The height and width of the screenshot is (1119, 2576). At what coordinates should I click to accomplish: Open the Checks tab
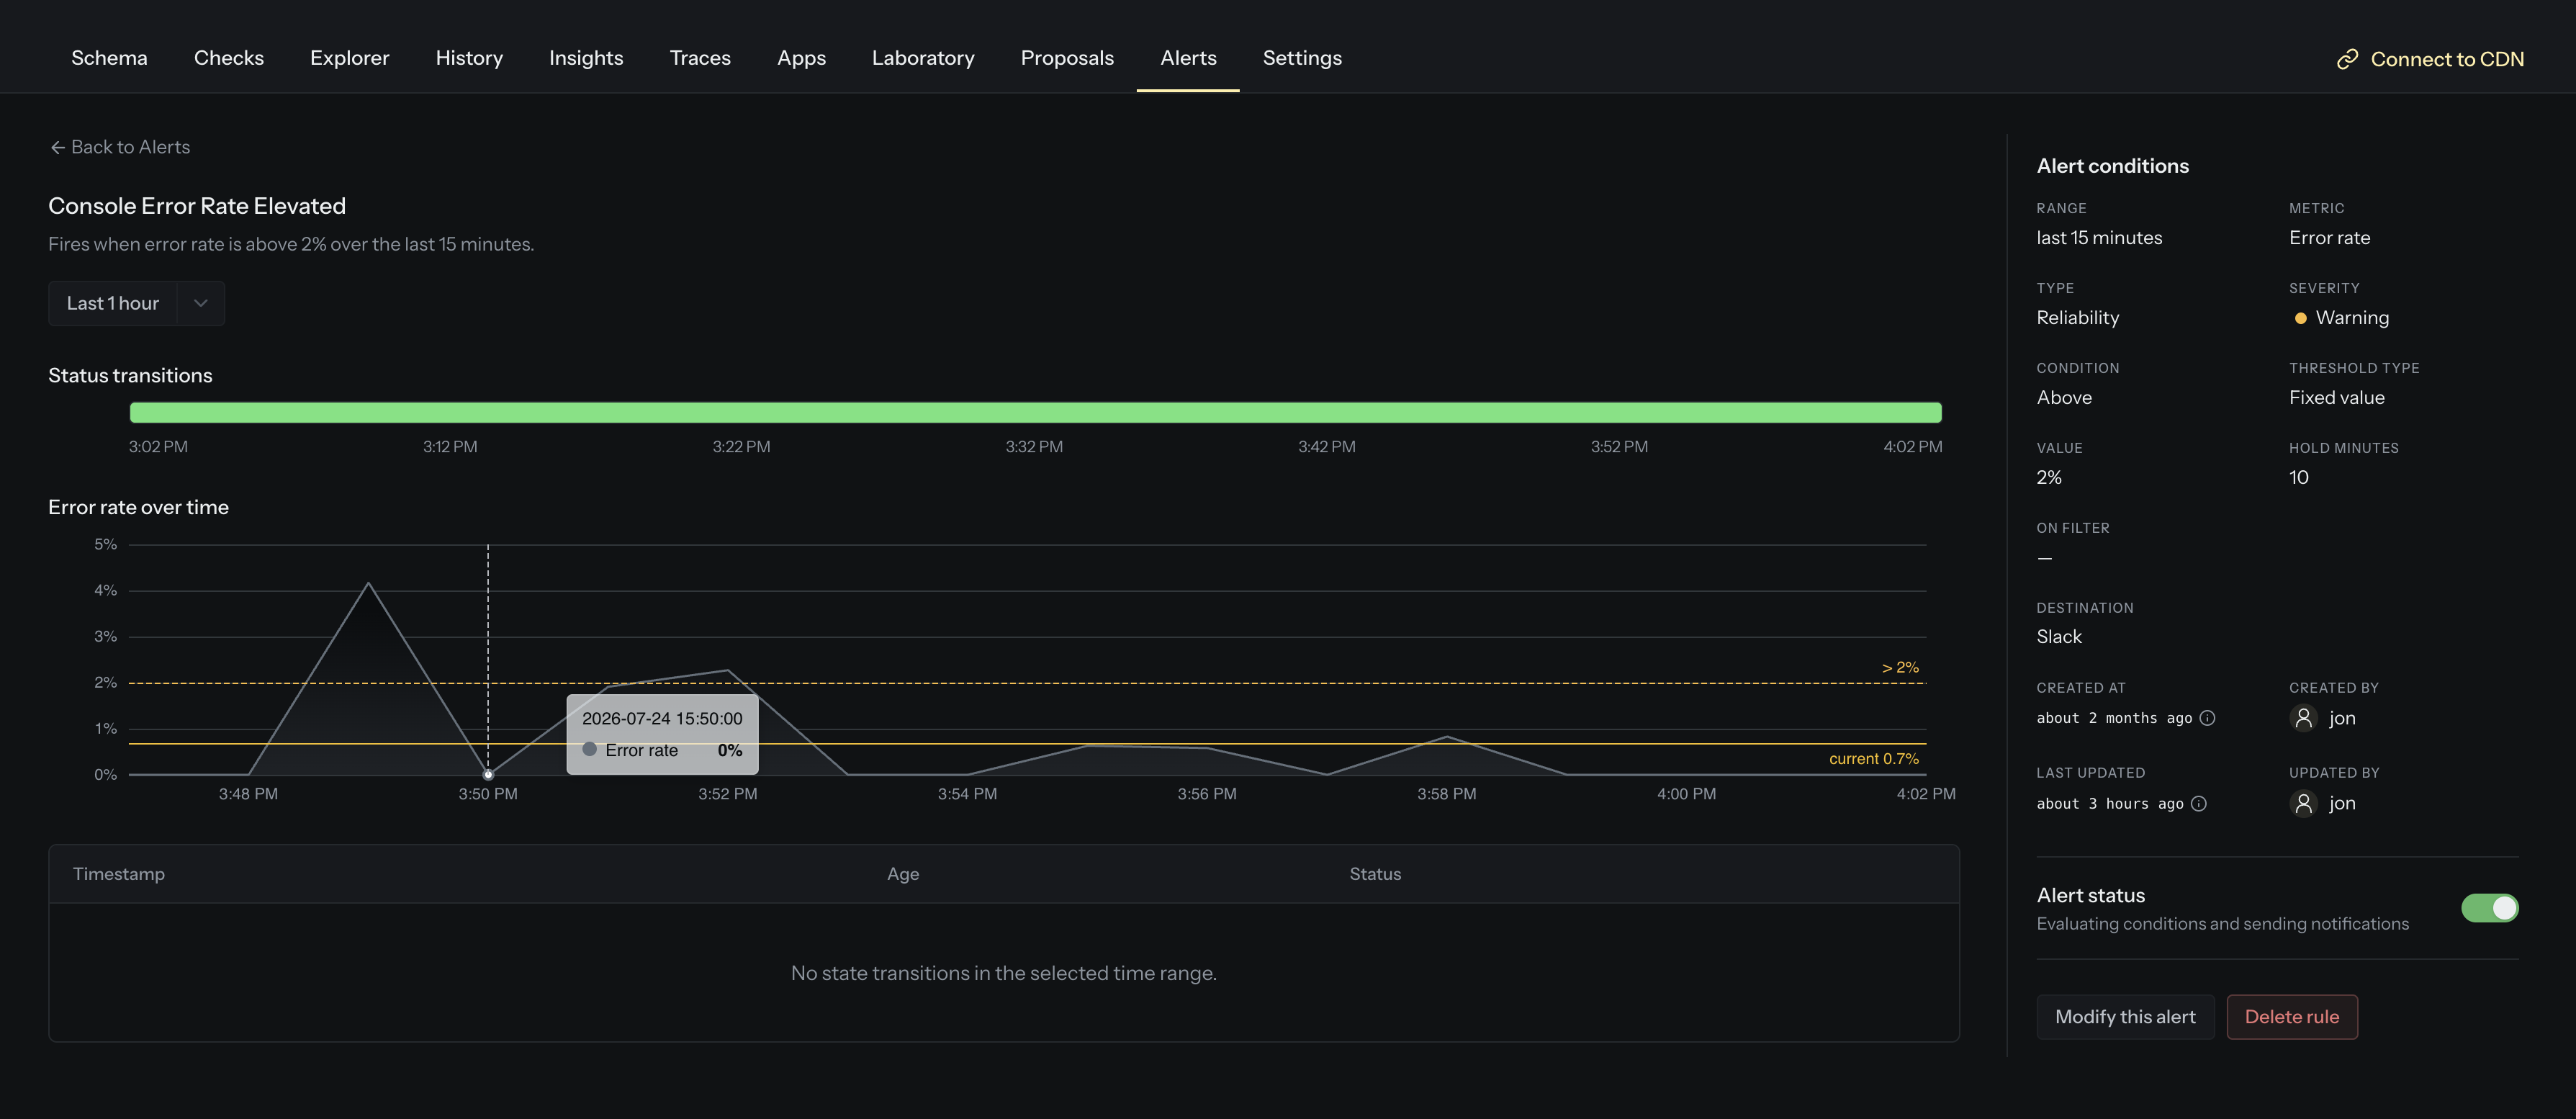coord(229,58)
